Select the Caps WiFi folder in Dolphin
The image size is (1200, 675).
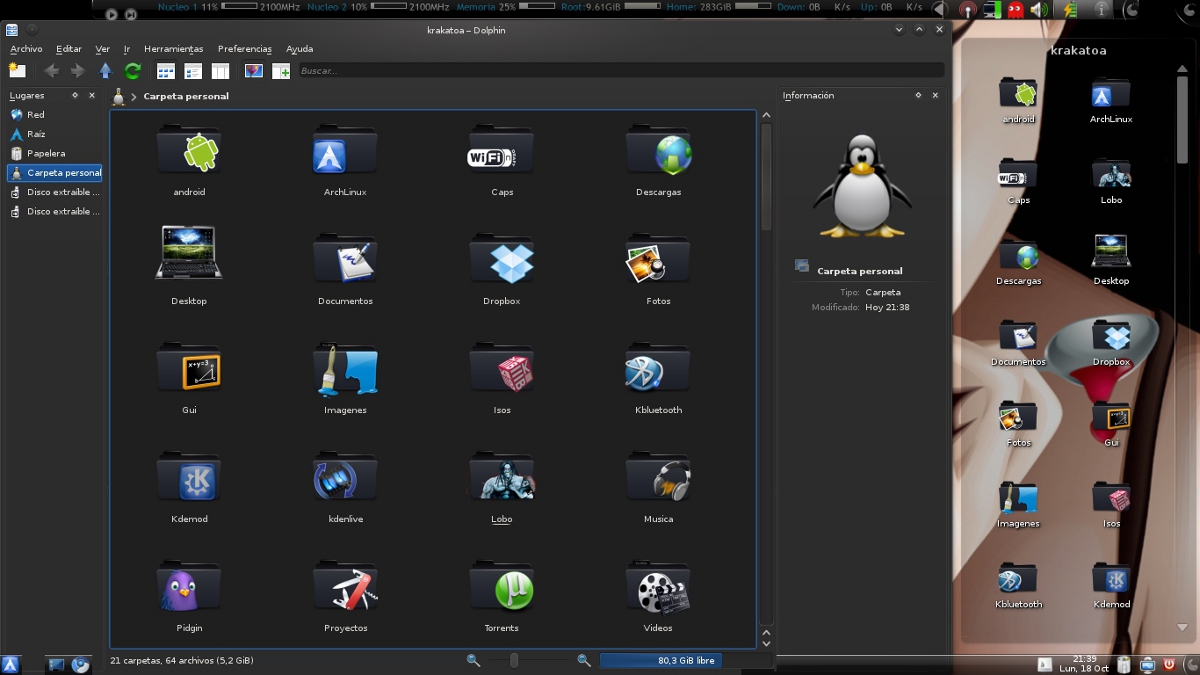pyautogui.click(x=502, y=160)
